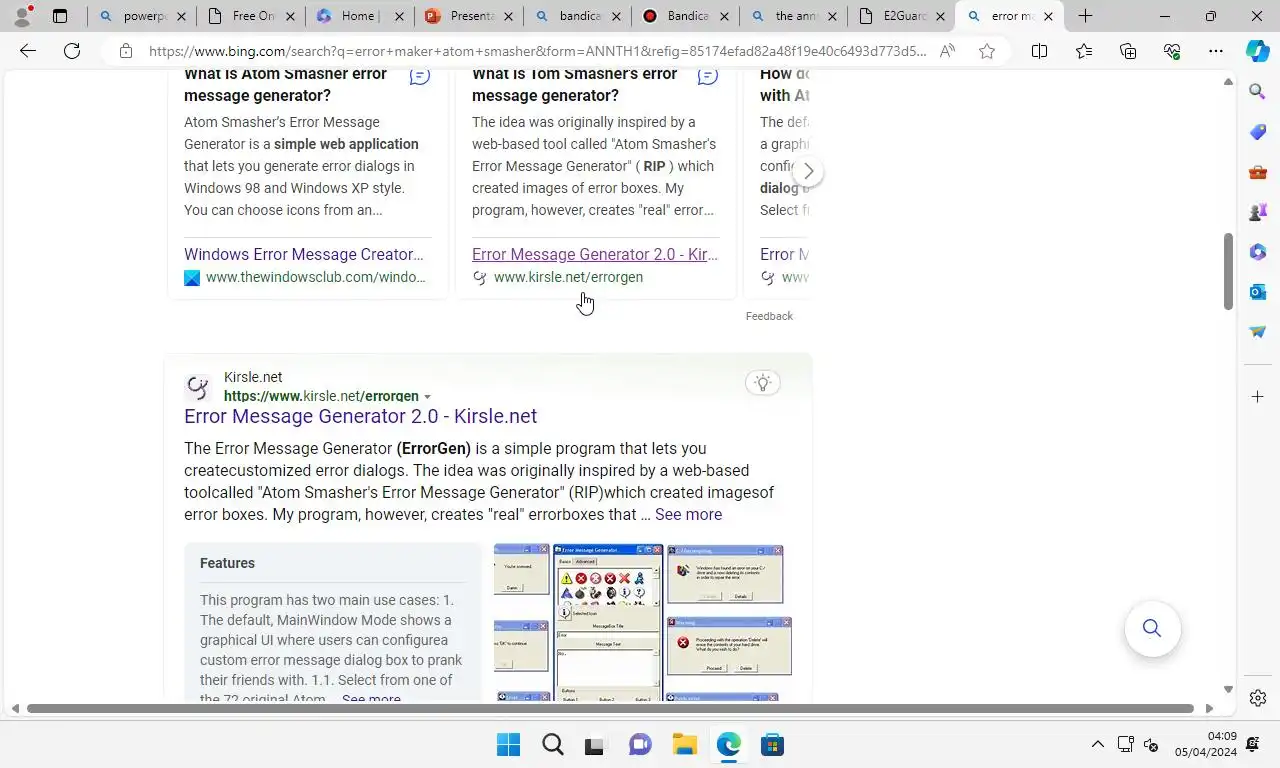Image resolution: width=1280 pixels, height=768 pixels.
Task: View site information lock icon
Action: pyautogui.click(x=125, y=51)
